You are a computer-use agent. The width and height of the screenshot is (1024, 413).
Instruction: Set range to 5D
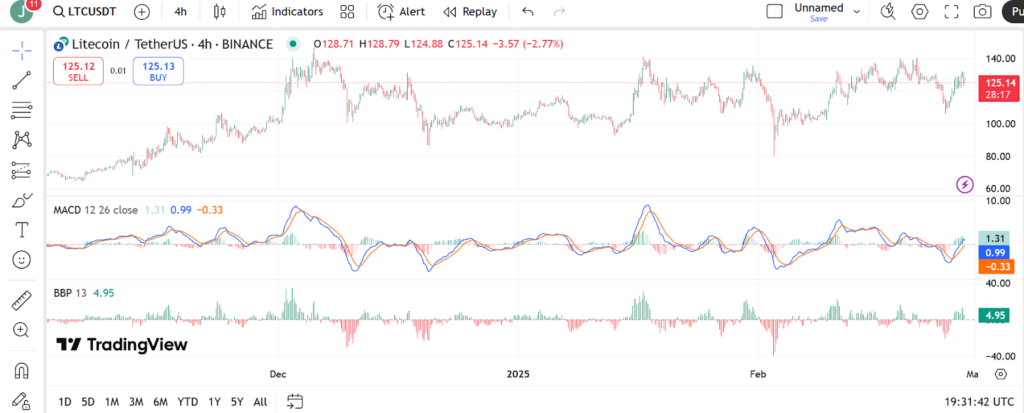pos(88,401)
